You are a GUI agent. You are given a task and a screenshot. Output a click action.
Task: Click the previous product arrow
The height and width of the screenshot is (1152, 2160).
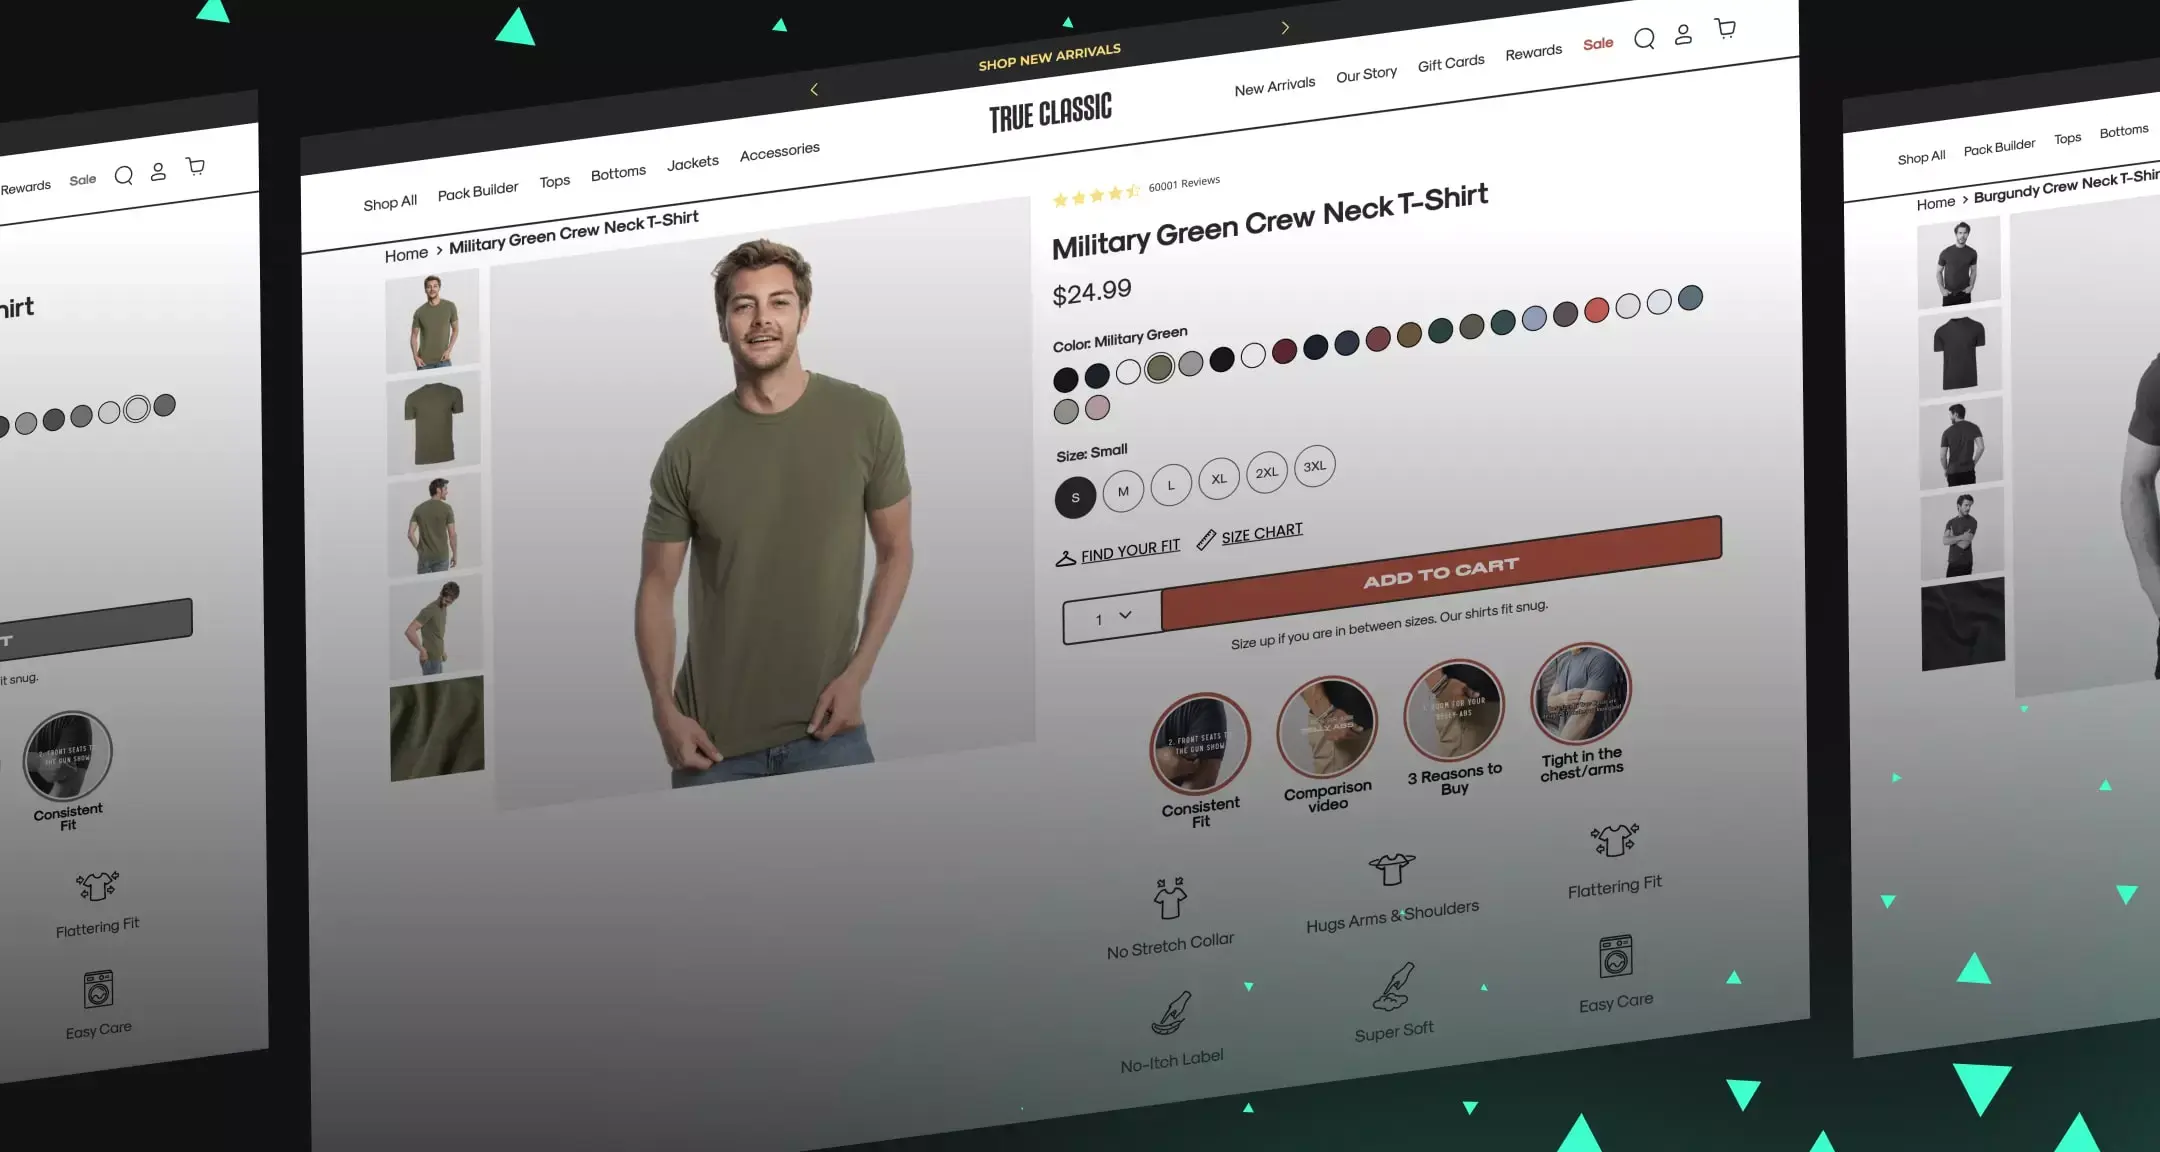point(816,89)
